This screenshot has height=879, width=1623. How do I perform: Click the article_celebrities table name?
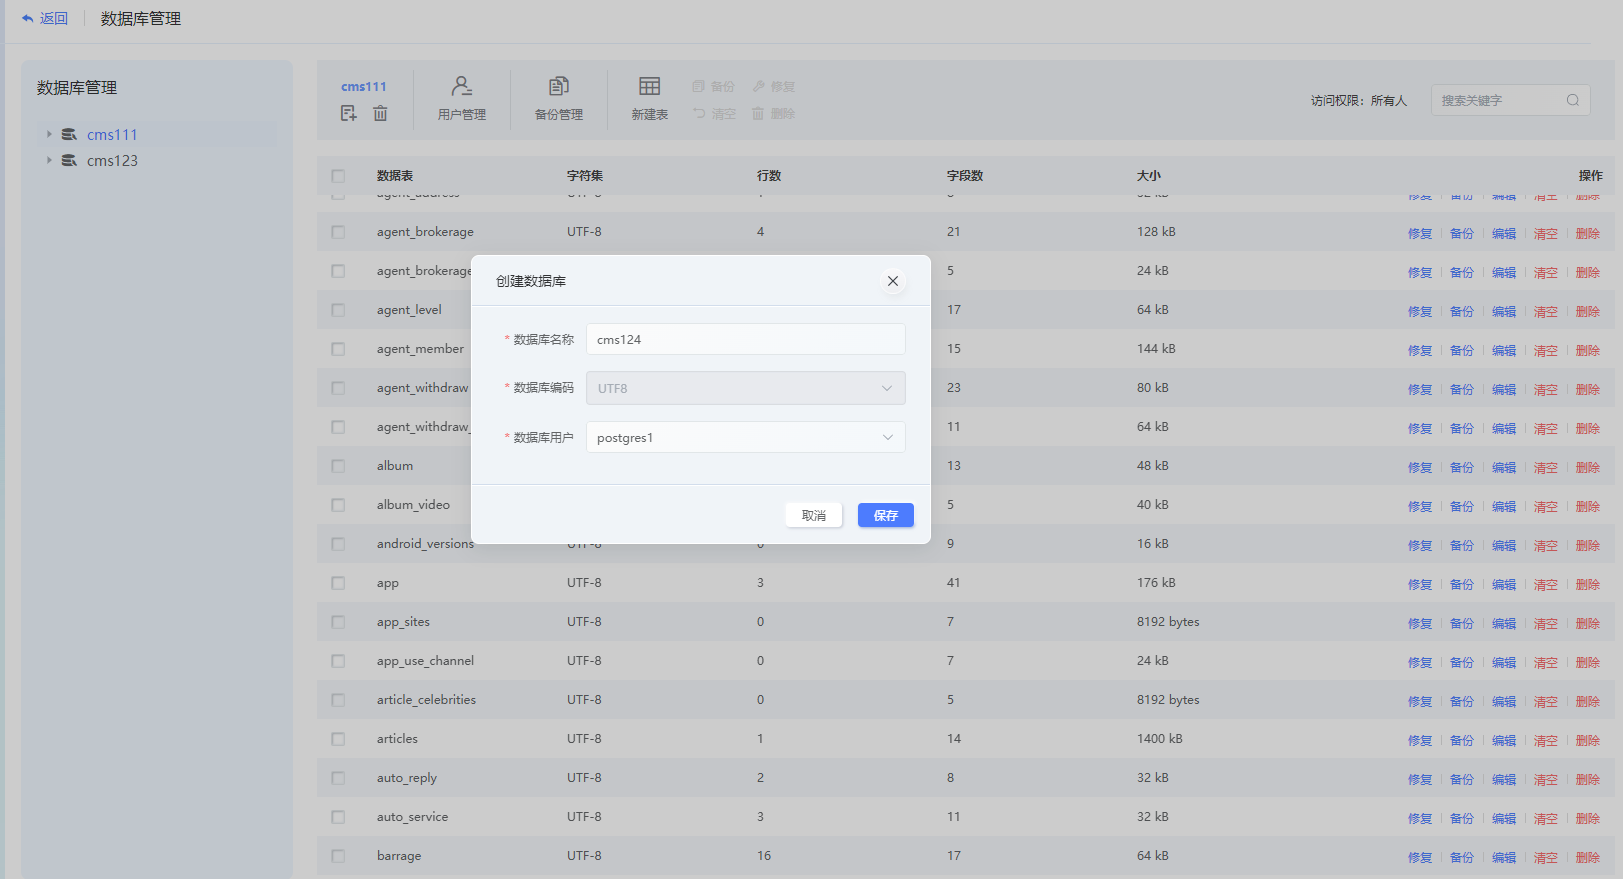(x=426, y=699)
